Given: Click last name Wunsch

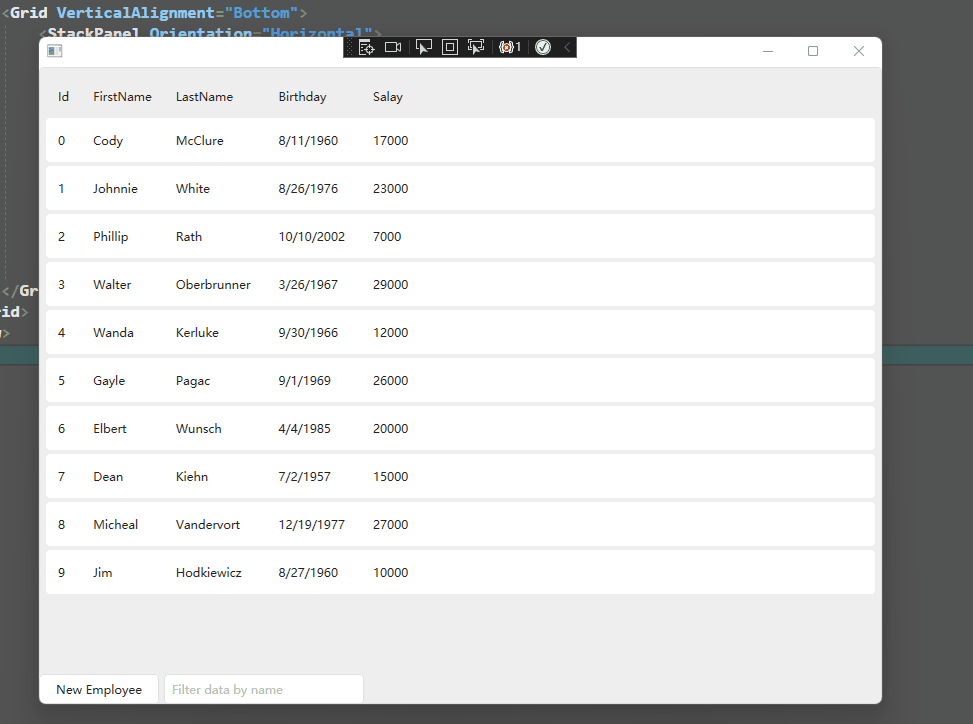Looking at the screenshot, I should tap(199, 429).
